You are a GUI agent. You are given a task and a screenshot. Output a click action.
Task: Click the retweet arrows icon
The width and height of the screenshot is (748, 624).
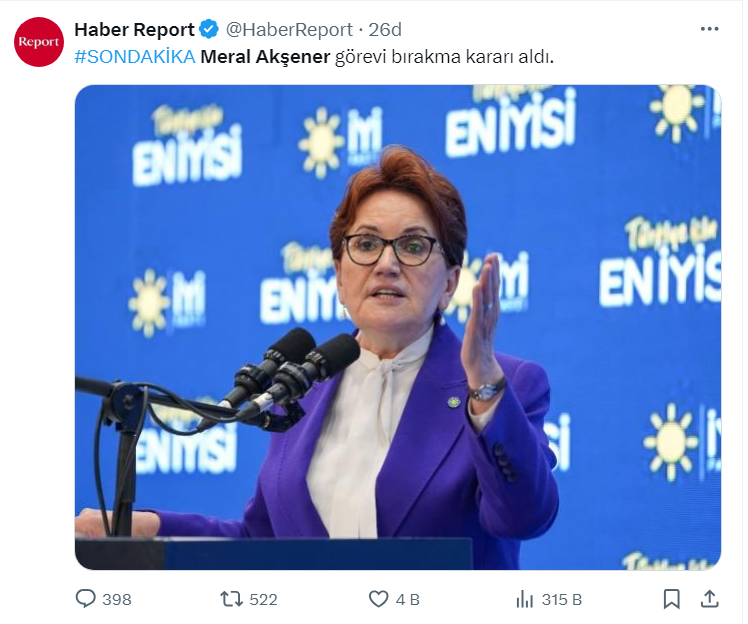coord(231,599)
